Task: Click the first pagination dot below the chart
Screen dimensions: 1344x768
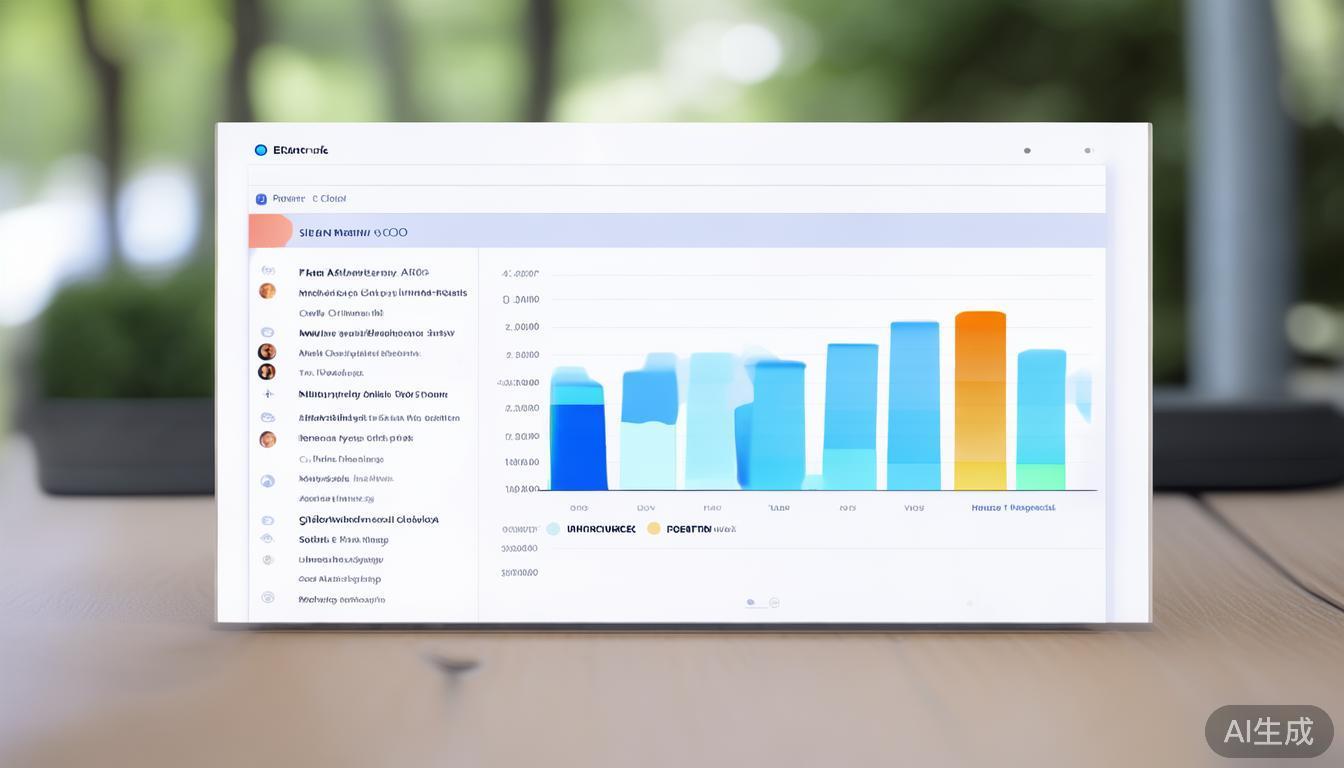Action: (x=751, y=603)
